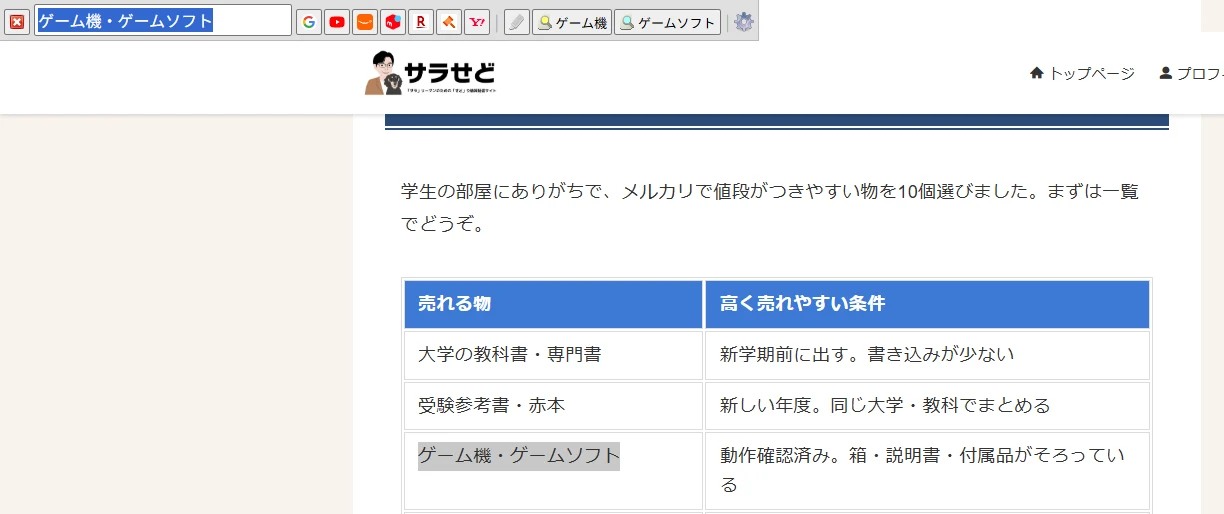Select the 大学の教科書・専門書 cell
The height and width of the screenshot is (514, 1224).
pos(553,355)
